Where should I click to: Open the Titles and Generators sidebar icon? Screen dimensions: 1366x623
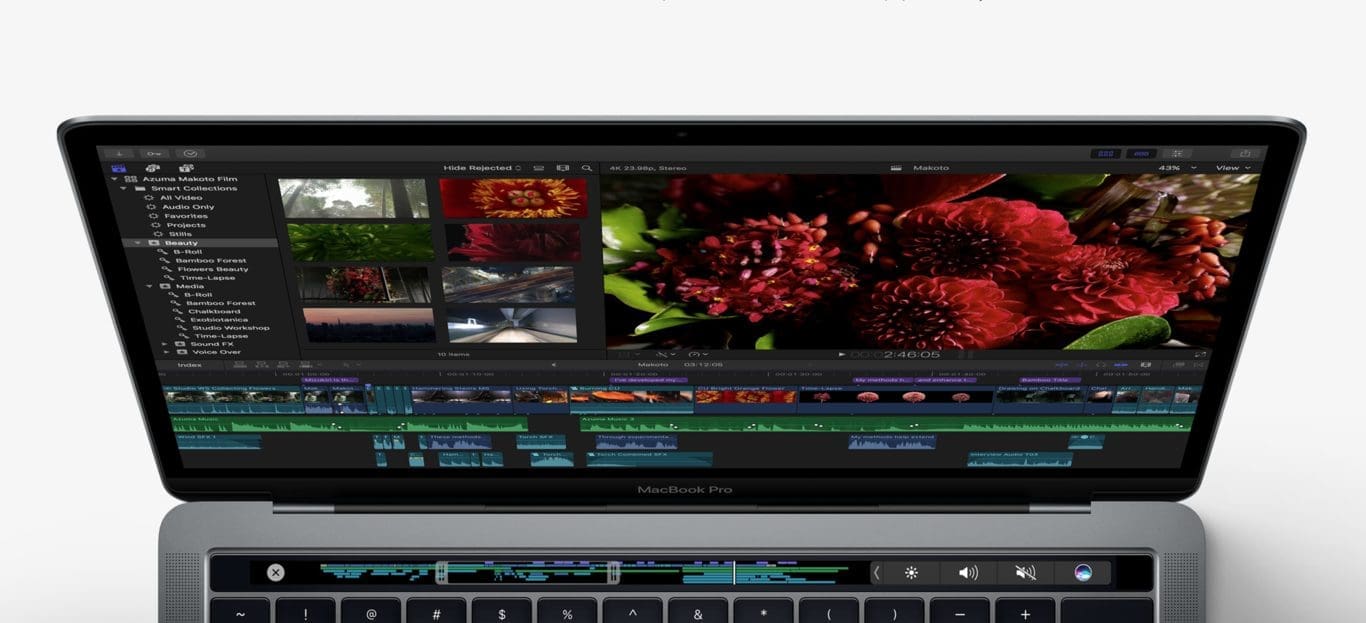coord(185,169)
